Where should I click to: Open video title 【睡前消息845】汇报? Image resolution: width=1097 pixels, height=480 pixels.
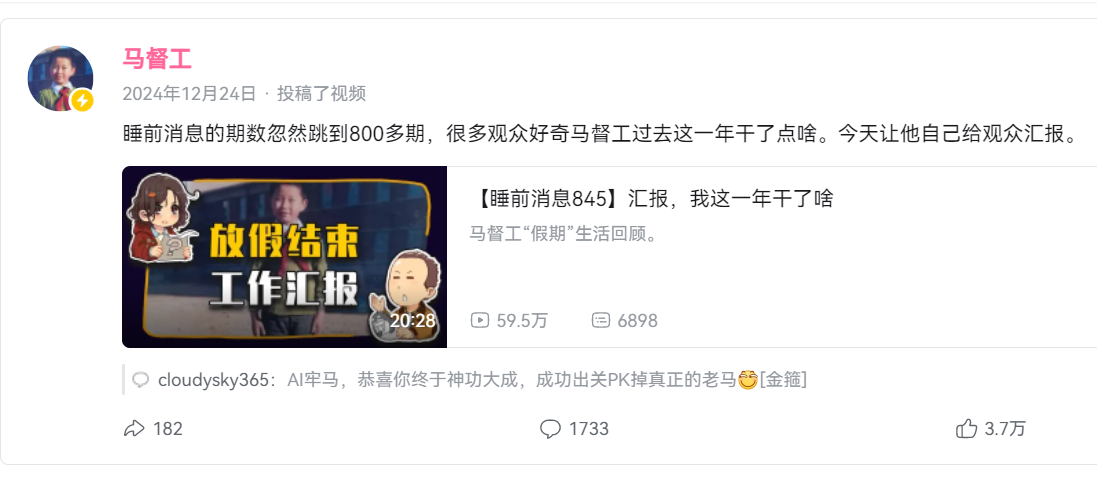tap(652, 199)
